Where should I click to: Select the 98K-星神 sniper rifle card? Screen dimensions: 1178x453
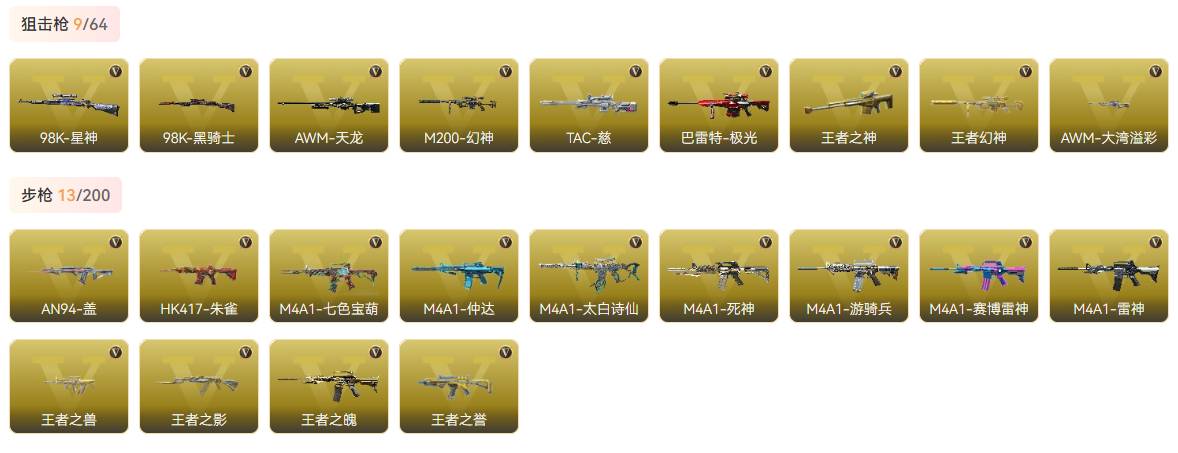pos(69,105)
